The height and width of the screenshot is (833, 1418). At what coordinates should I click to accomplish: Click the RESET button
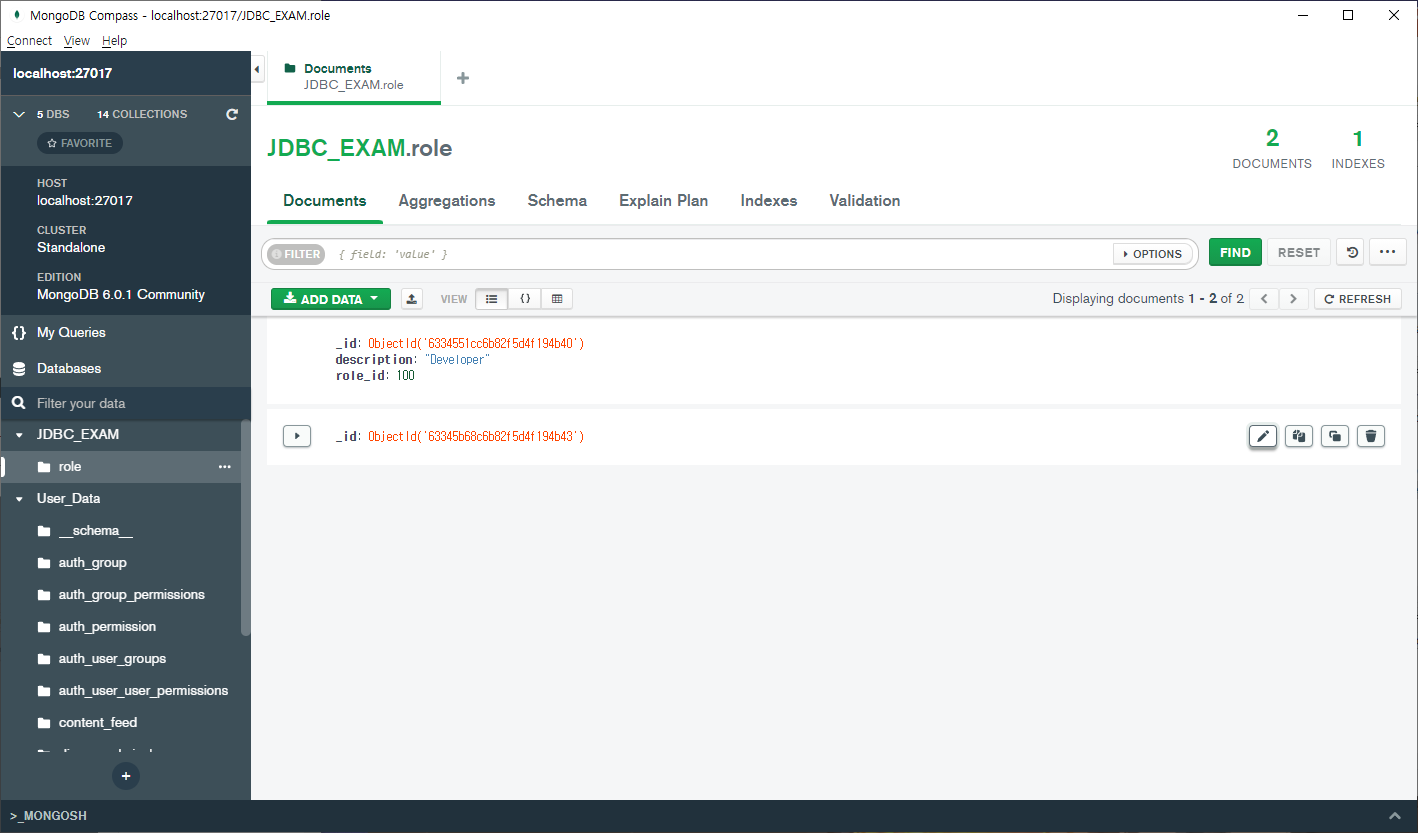point(1299,253)
